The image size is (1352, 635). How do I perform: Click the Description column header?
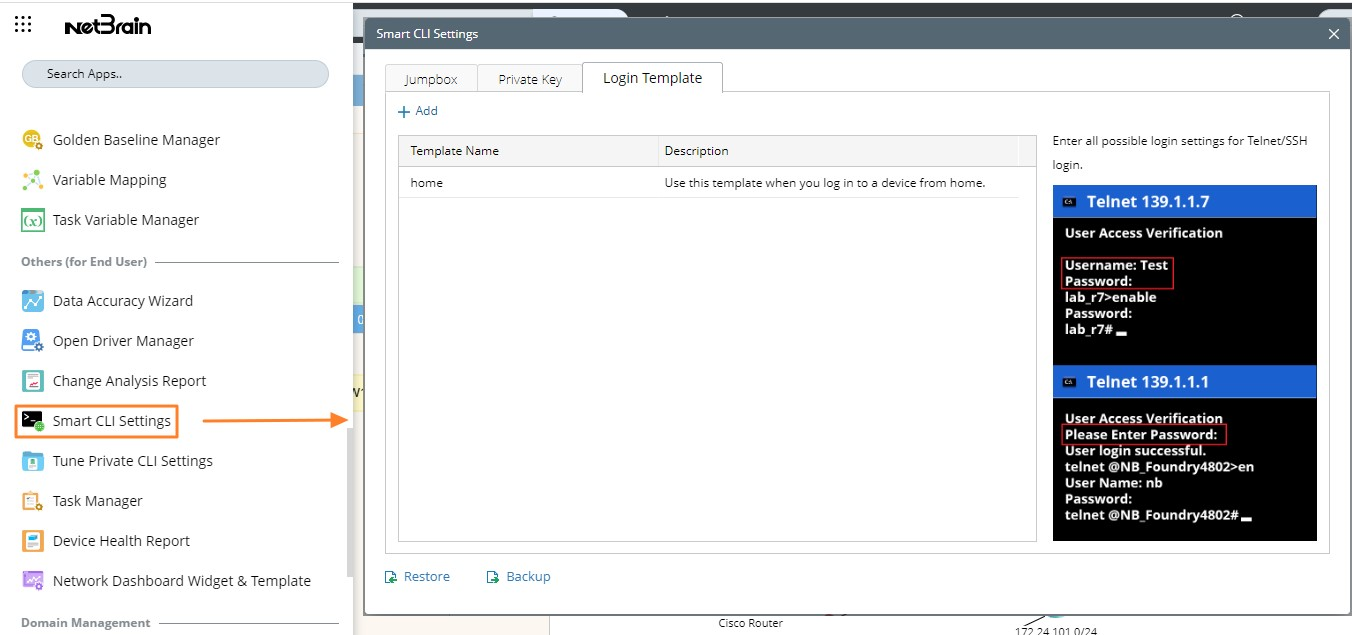tap(838, 151)
